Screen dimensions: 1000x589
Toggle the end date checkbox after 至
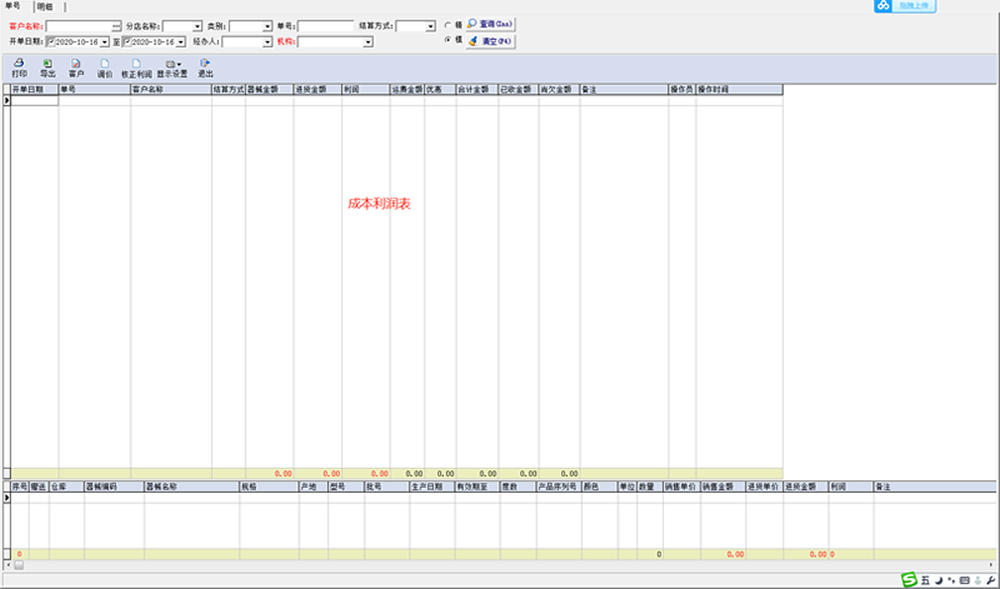127,42
